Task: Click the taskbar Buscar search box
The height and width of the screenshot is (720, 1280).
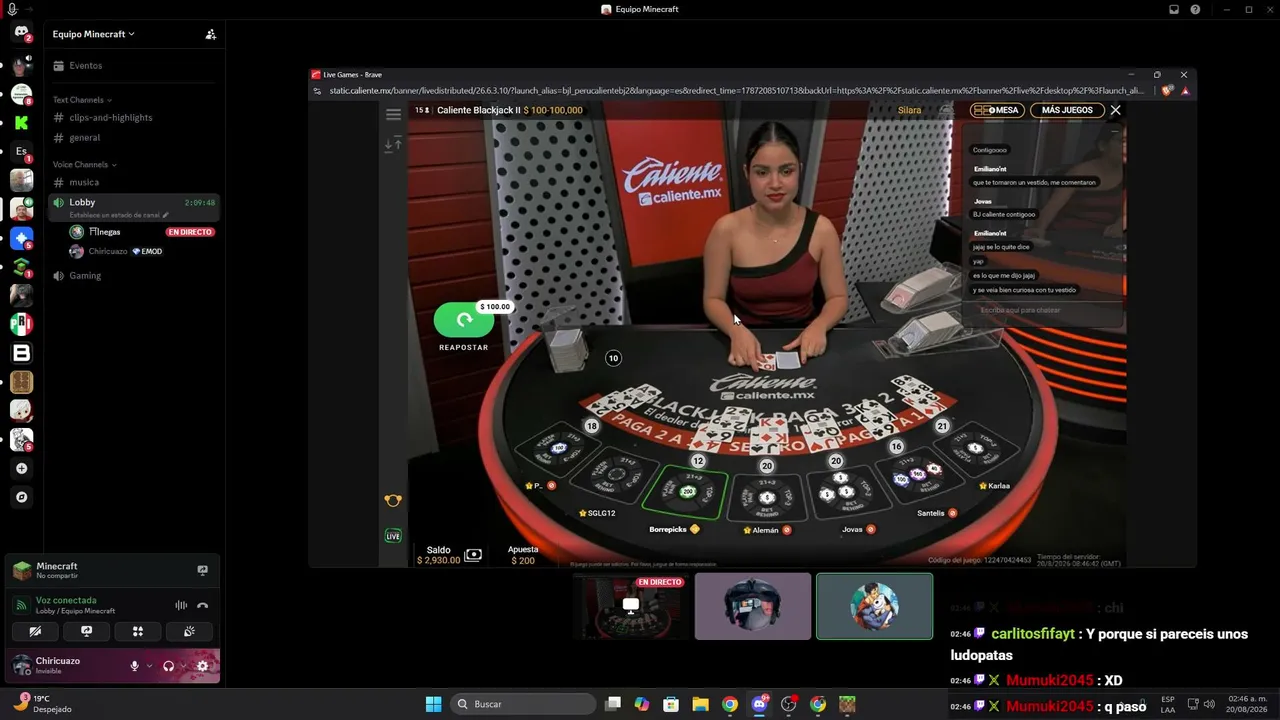Action: click(522, 704)
